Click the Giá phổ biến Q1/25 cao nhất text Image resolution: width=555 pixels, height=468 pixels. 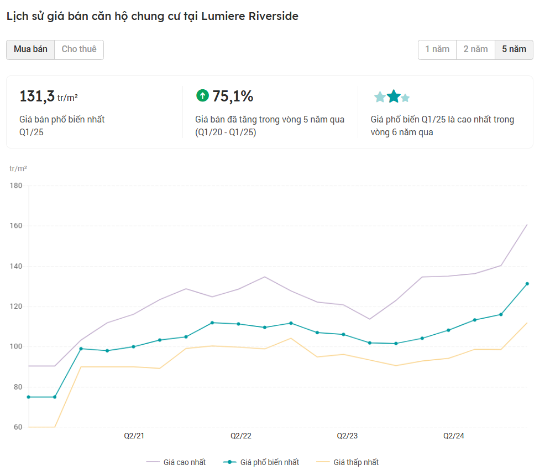coord(442,126)
